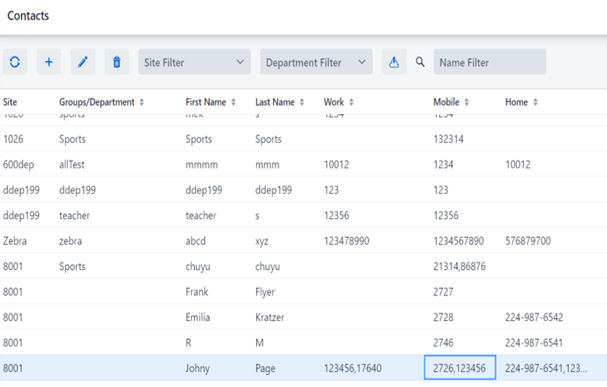Click first name Johny
This screenshot has height=387, width=607.
coord(197,368)
